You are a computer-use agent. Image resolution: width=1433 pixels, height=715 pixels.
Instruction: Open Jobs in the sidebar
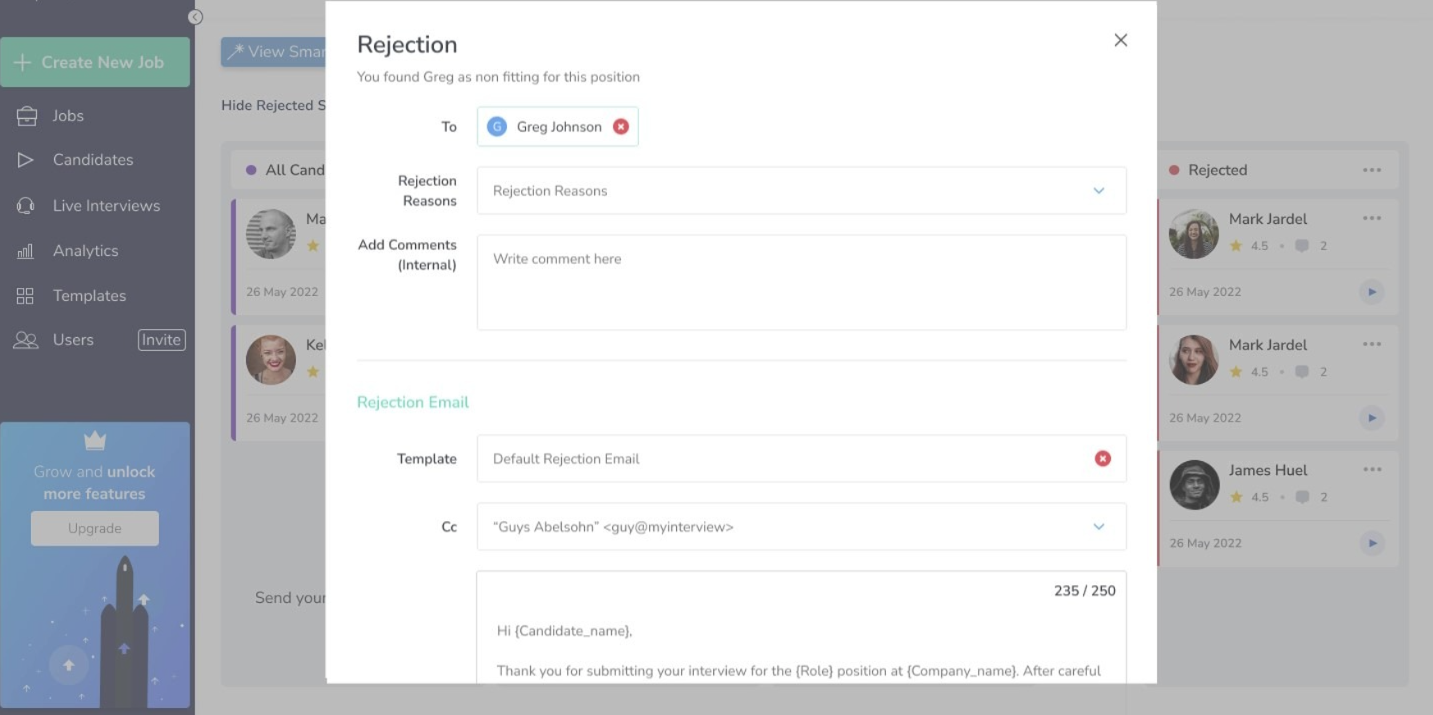point(68,116)
